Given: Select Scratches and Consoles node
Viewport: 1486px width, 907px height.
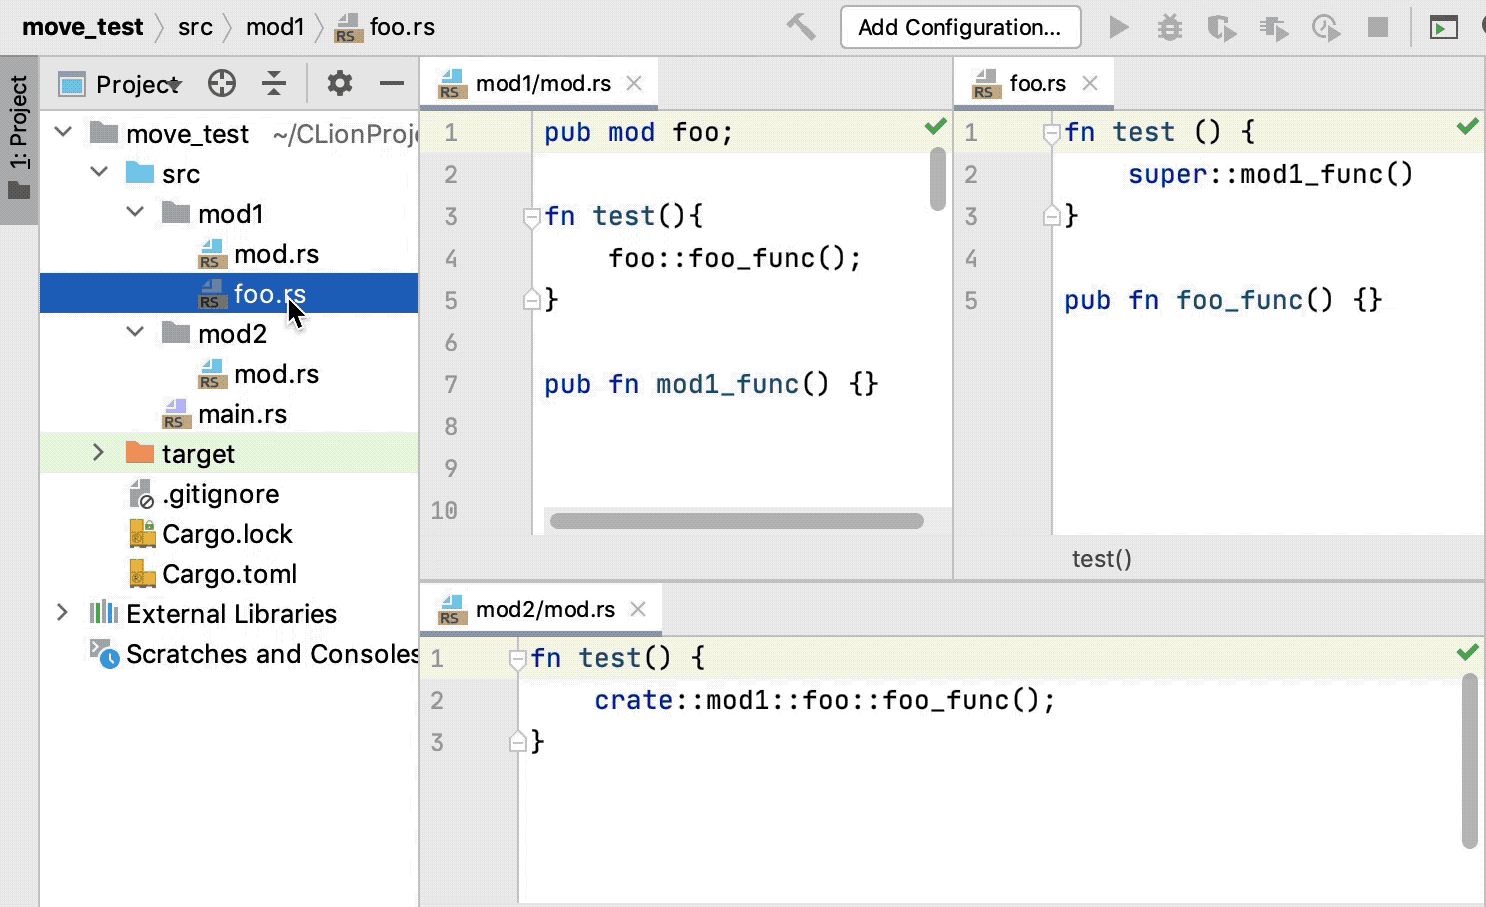Looking at the screenshot, I should coord(254,654).
